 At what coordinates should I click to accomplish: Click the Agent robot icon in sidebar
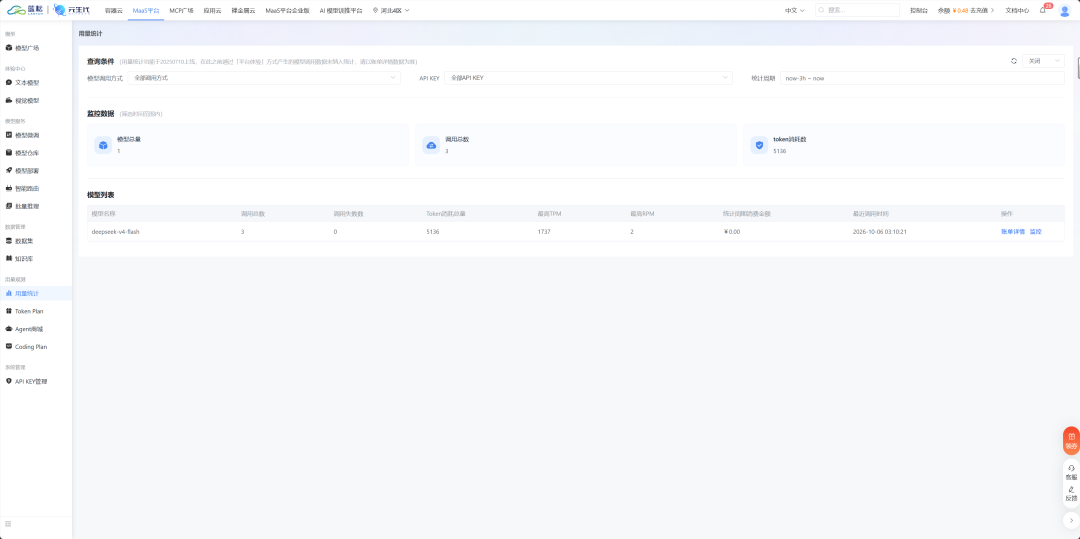(x=8, y=328)
